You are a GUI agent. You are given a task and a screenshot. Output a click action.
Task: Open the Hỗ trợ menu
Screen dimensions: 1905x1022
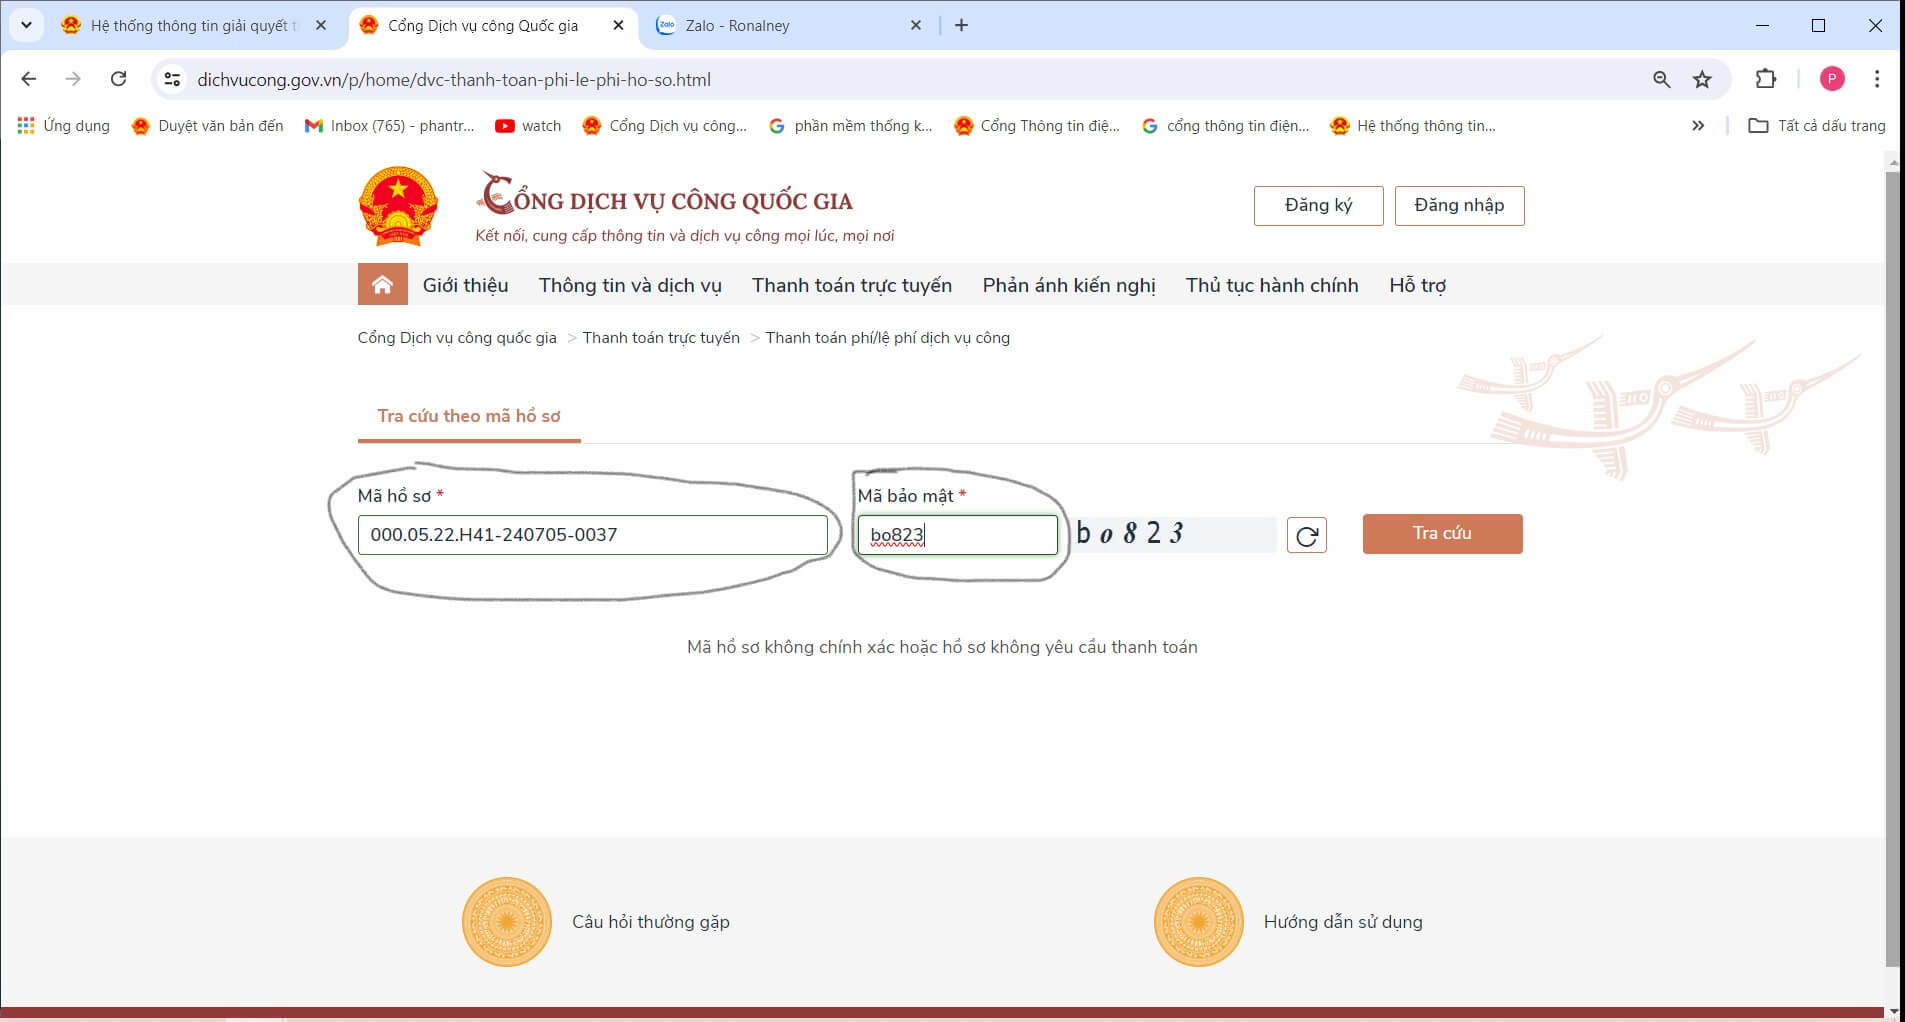tap(1417, 285)
